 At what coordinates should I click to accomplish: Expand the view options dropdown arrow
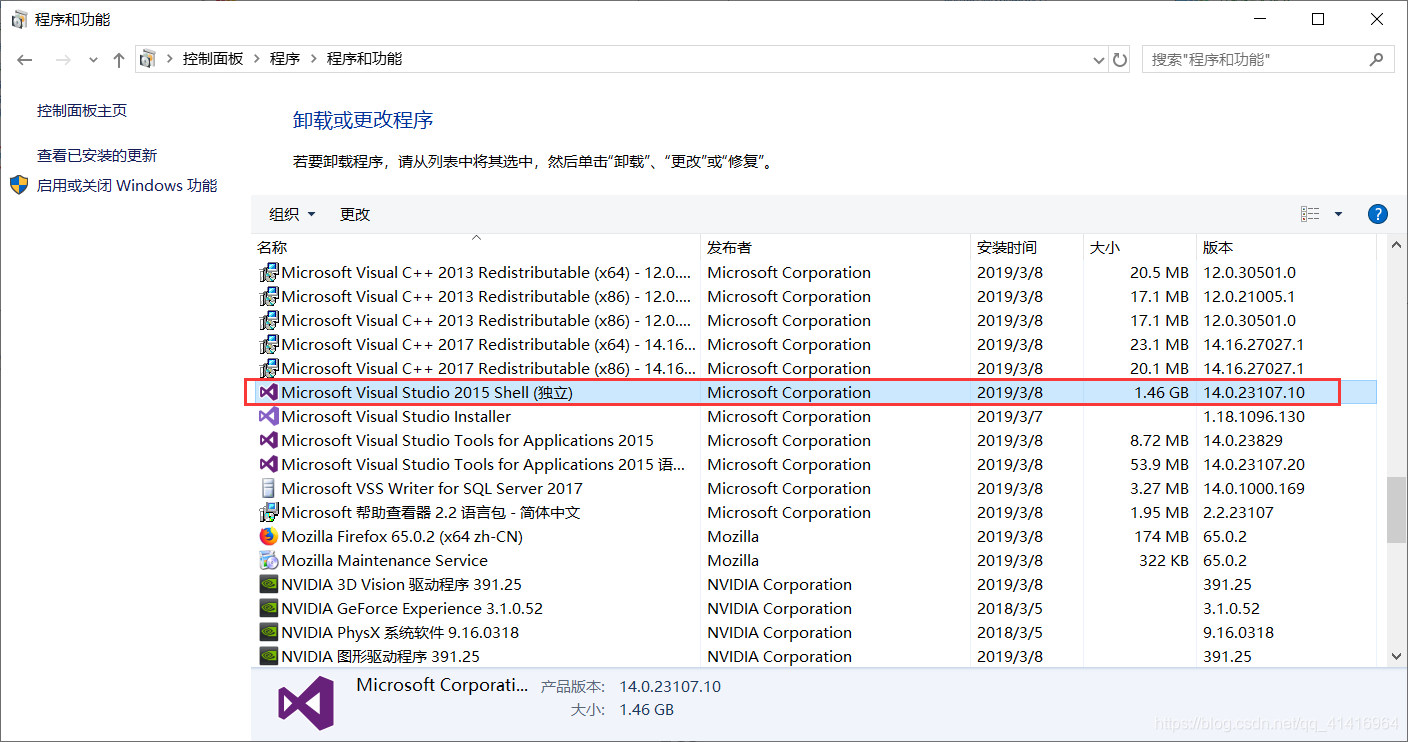click(x=1338, y=214)
